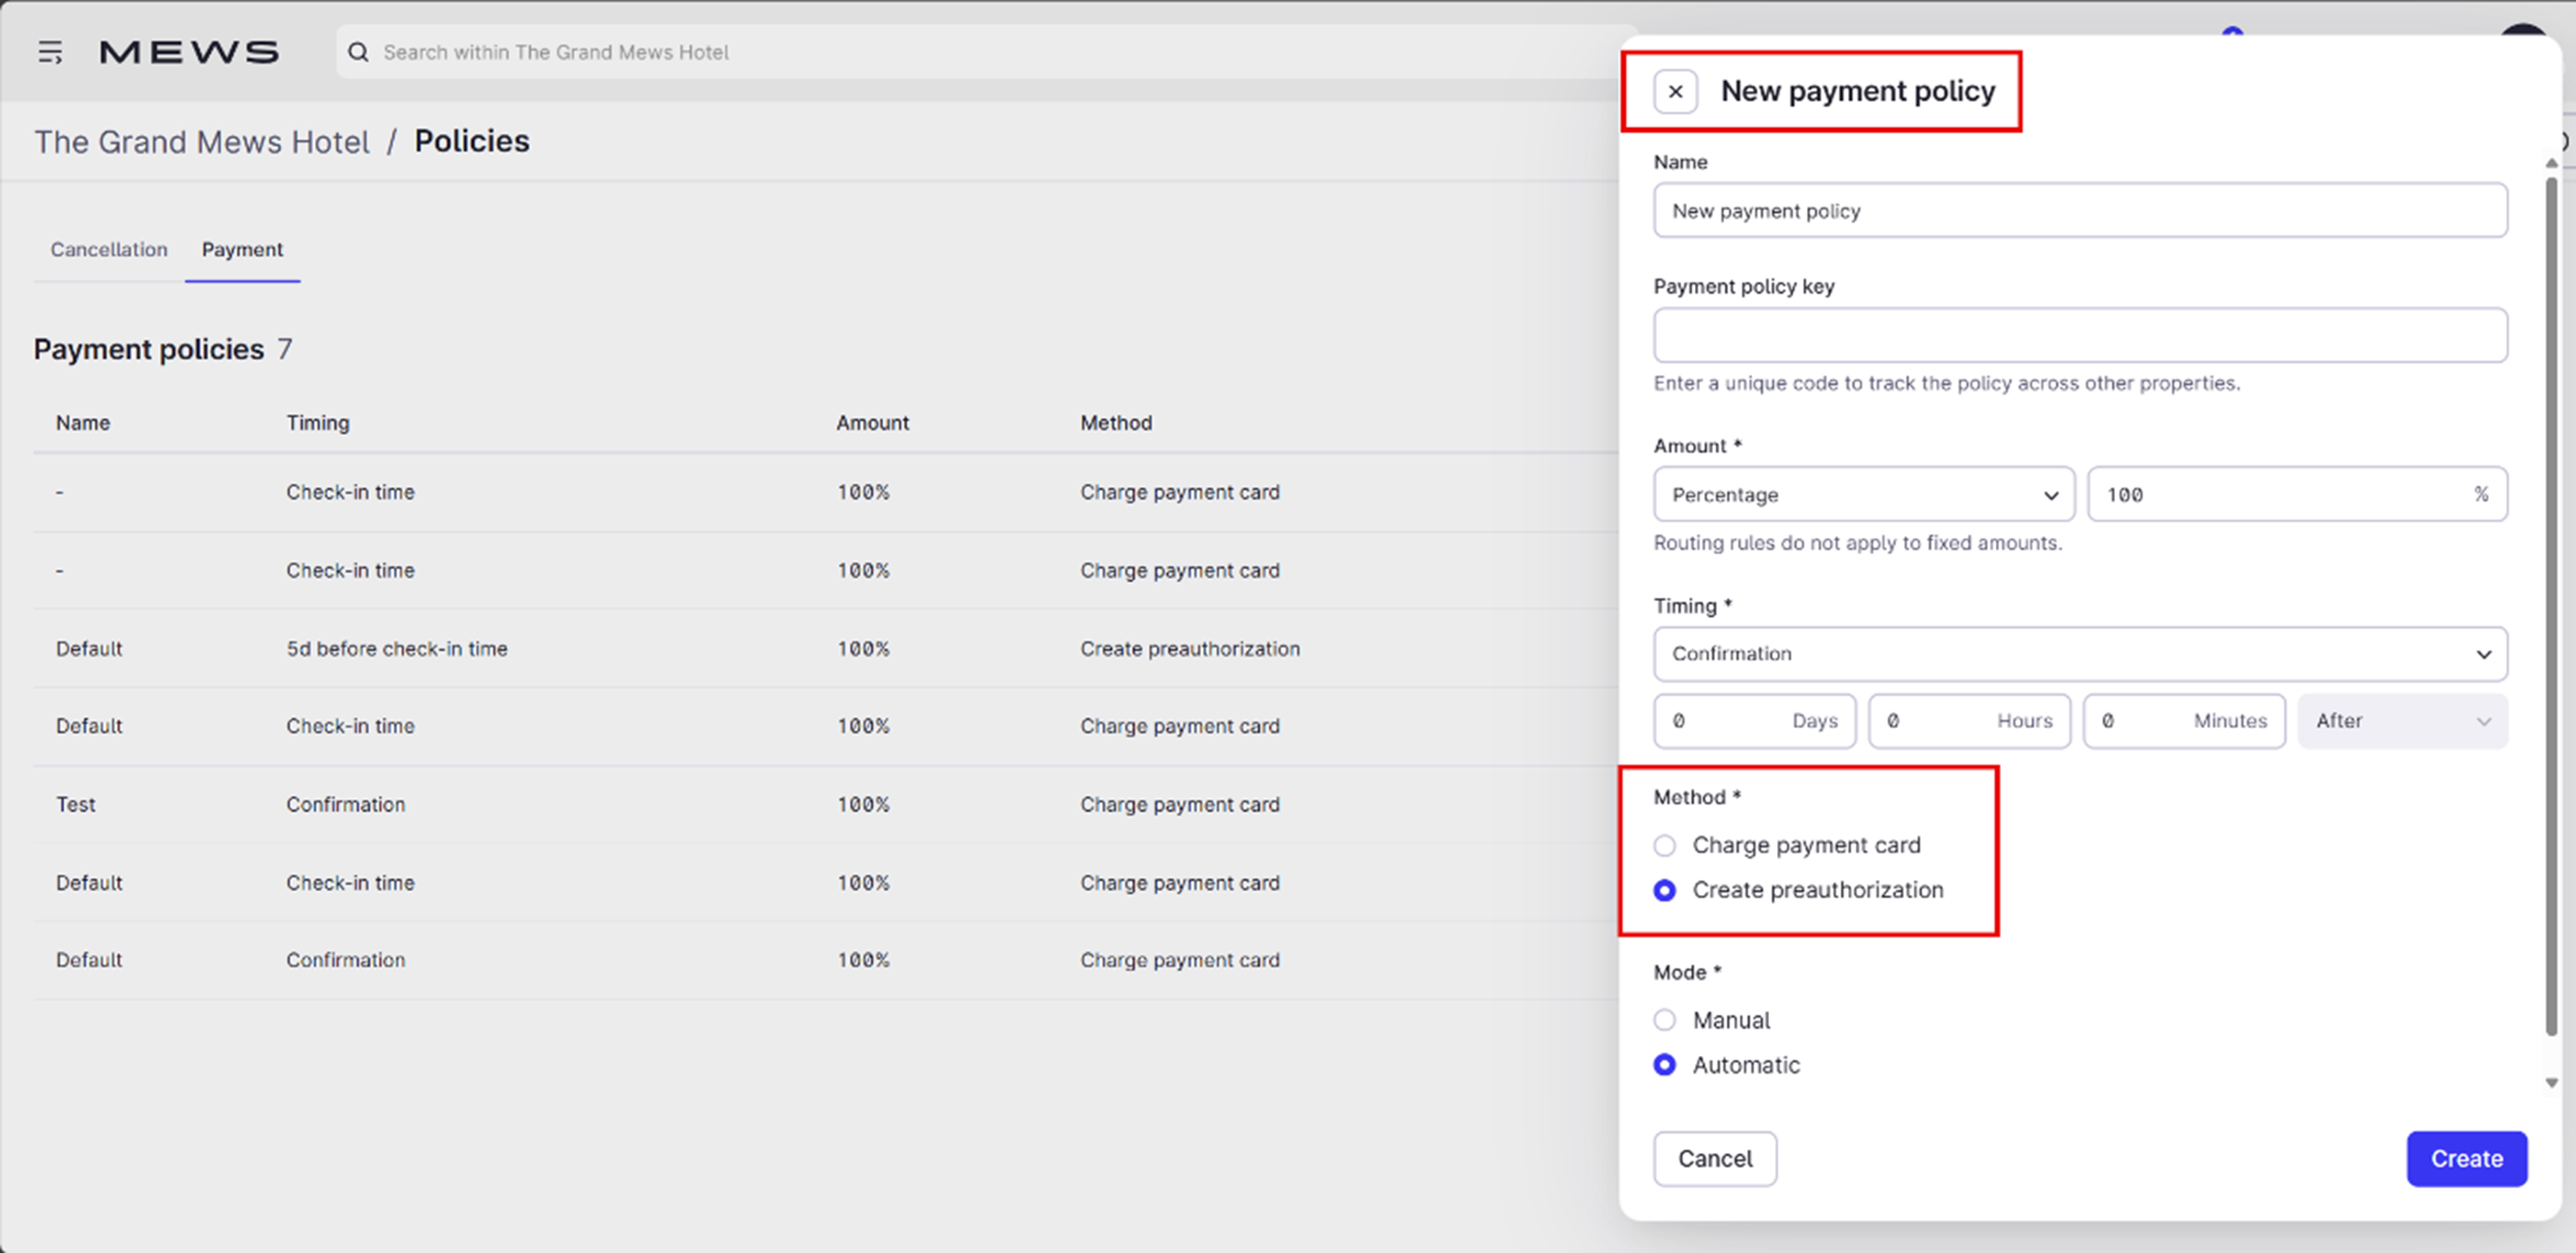Click the Days offset field
Screen dimensions: 2576x1253
[x=1754, y=721]
